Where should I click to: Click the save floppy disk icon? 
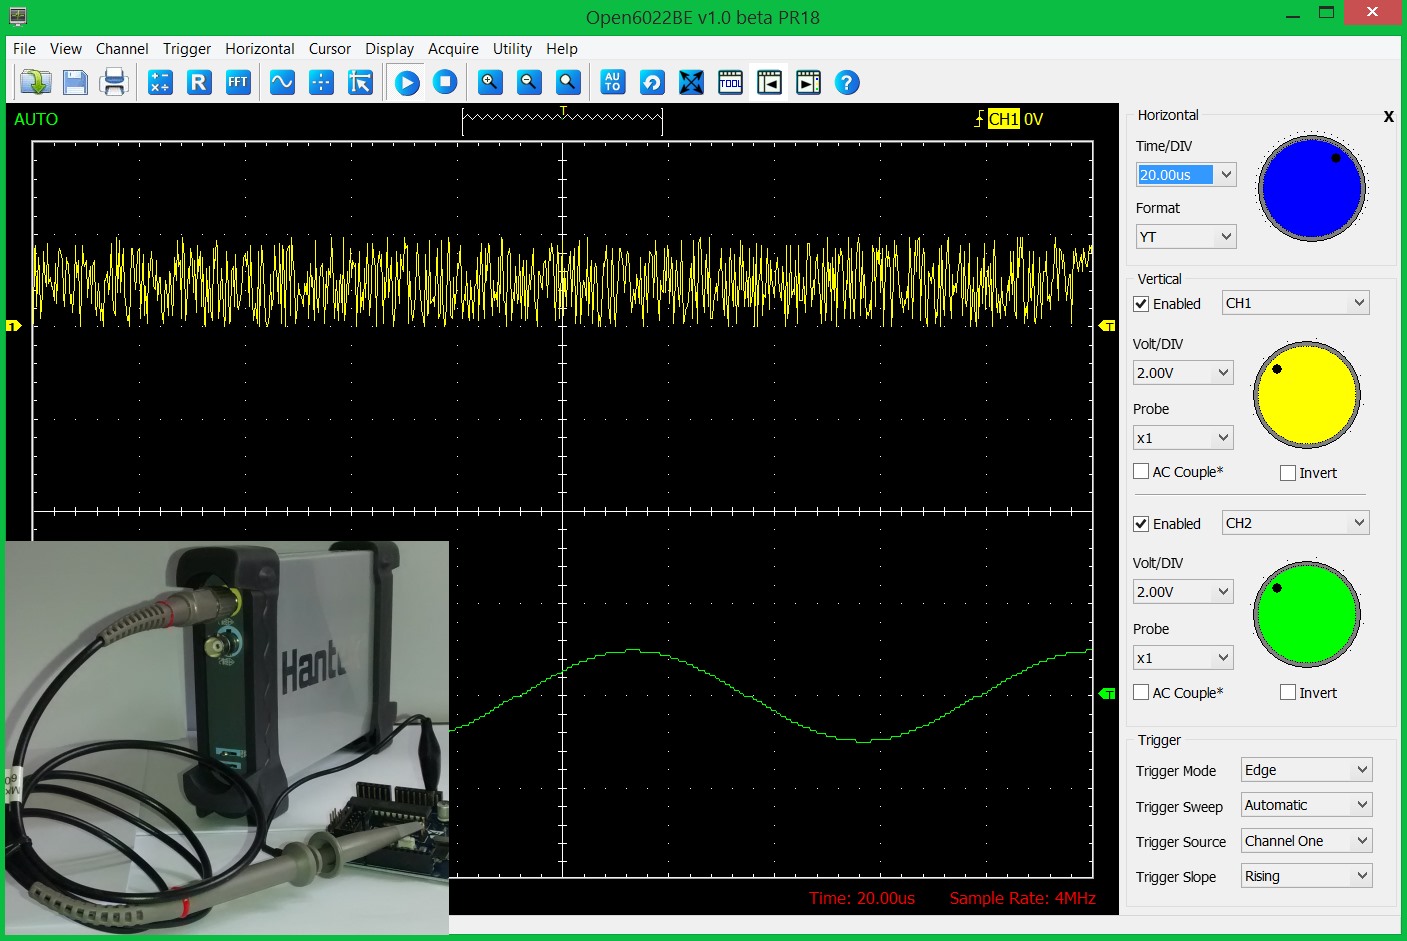click(x=75, y=82)
